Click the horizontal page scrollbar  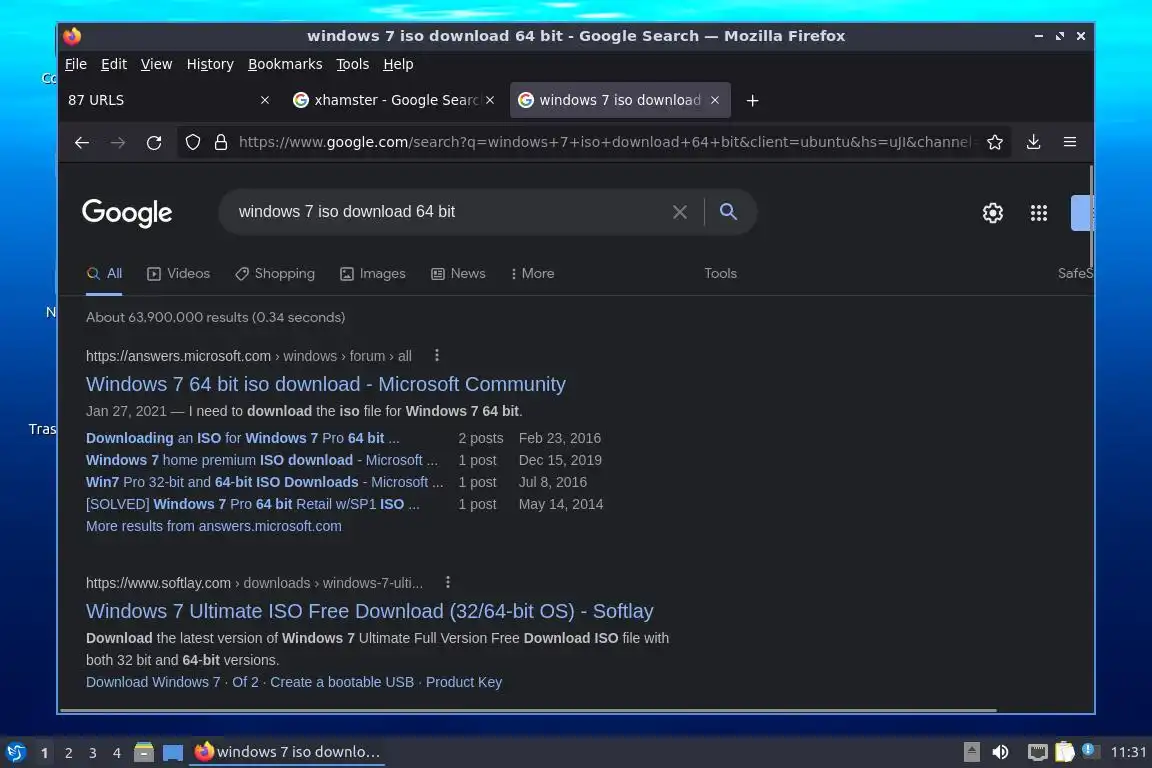(528, 711)
